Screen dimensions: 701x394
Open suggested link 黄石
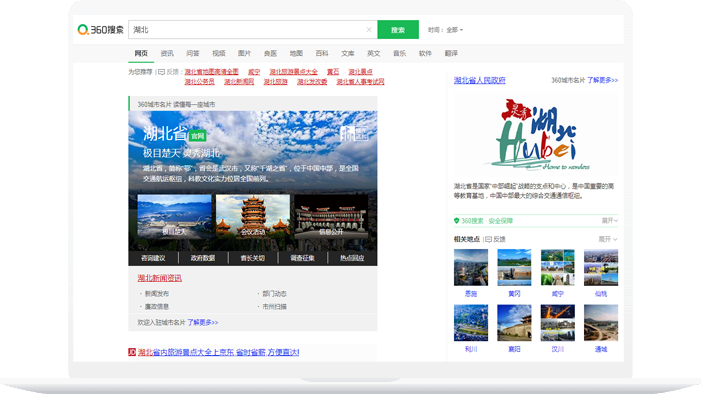pos(333,72)
